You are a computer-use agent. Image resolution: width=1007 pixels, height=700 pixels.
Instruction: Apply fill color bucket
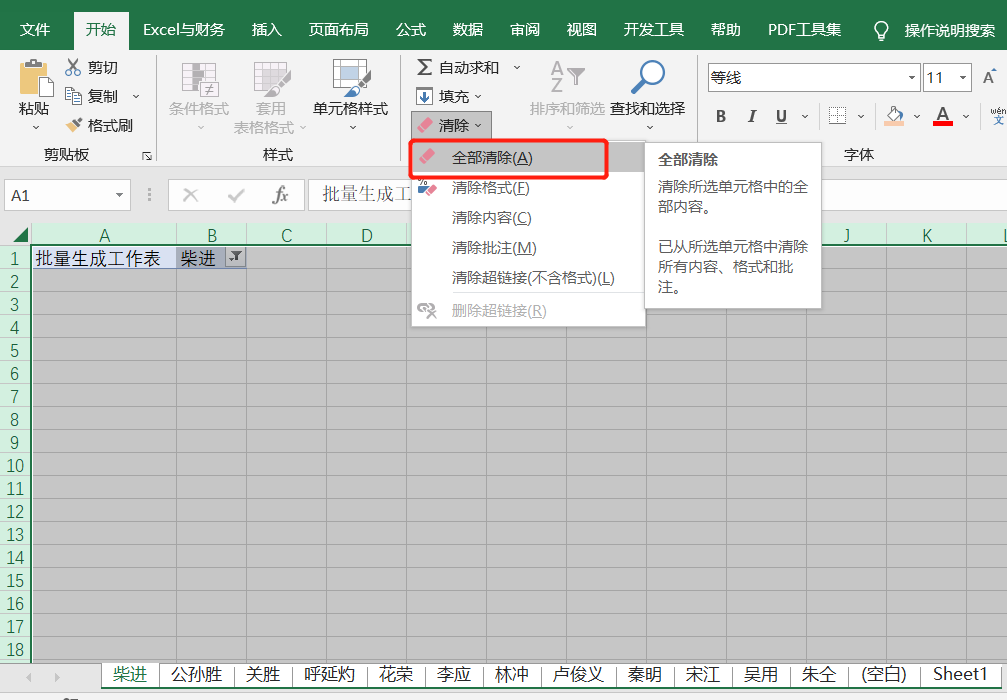(x=894, y=116)
